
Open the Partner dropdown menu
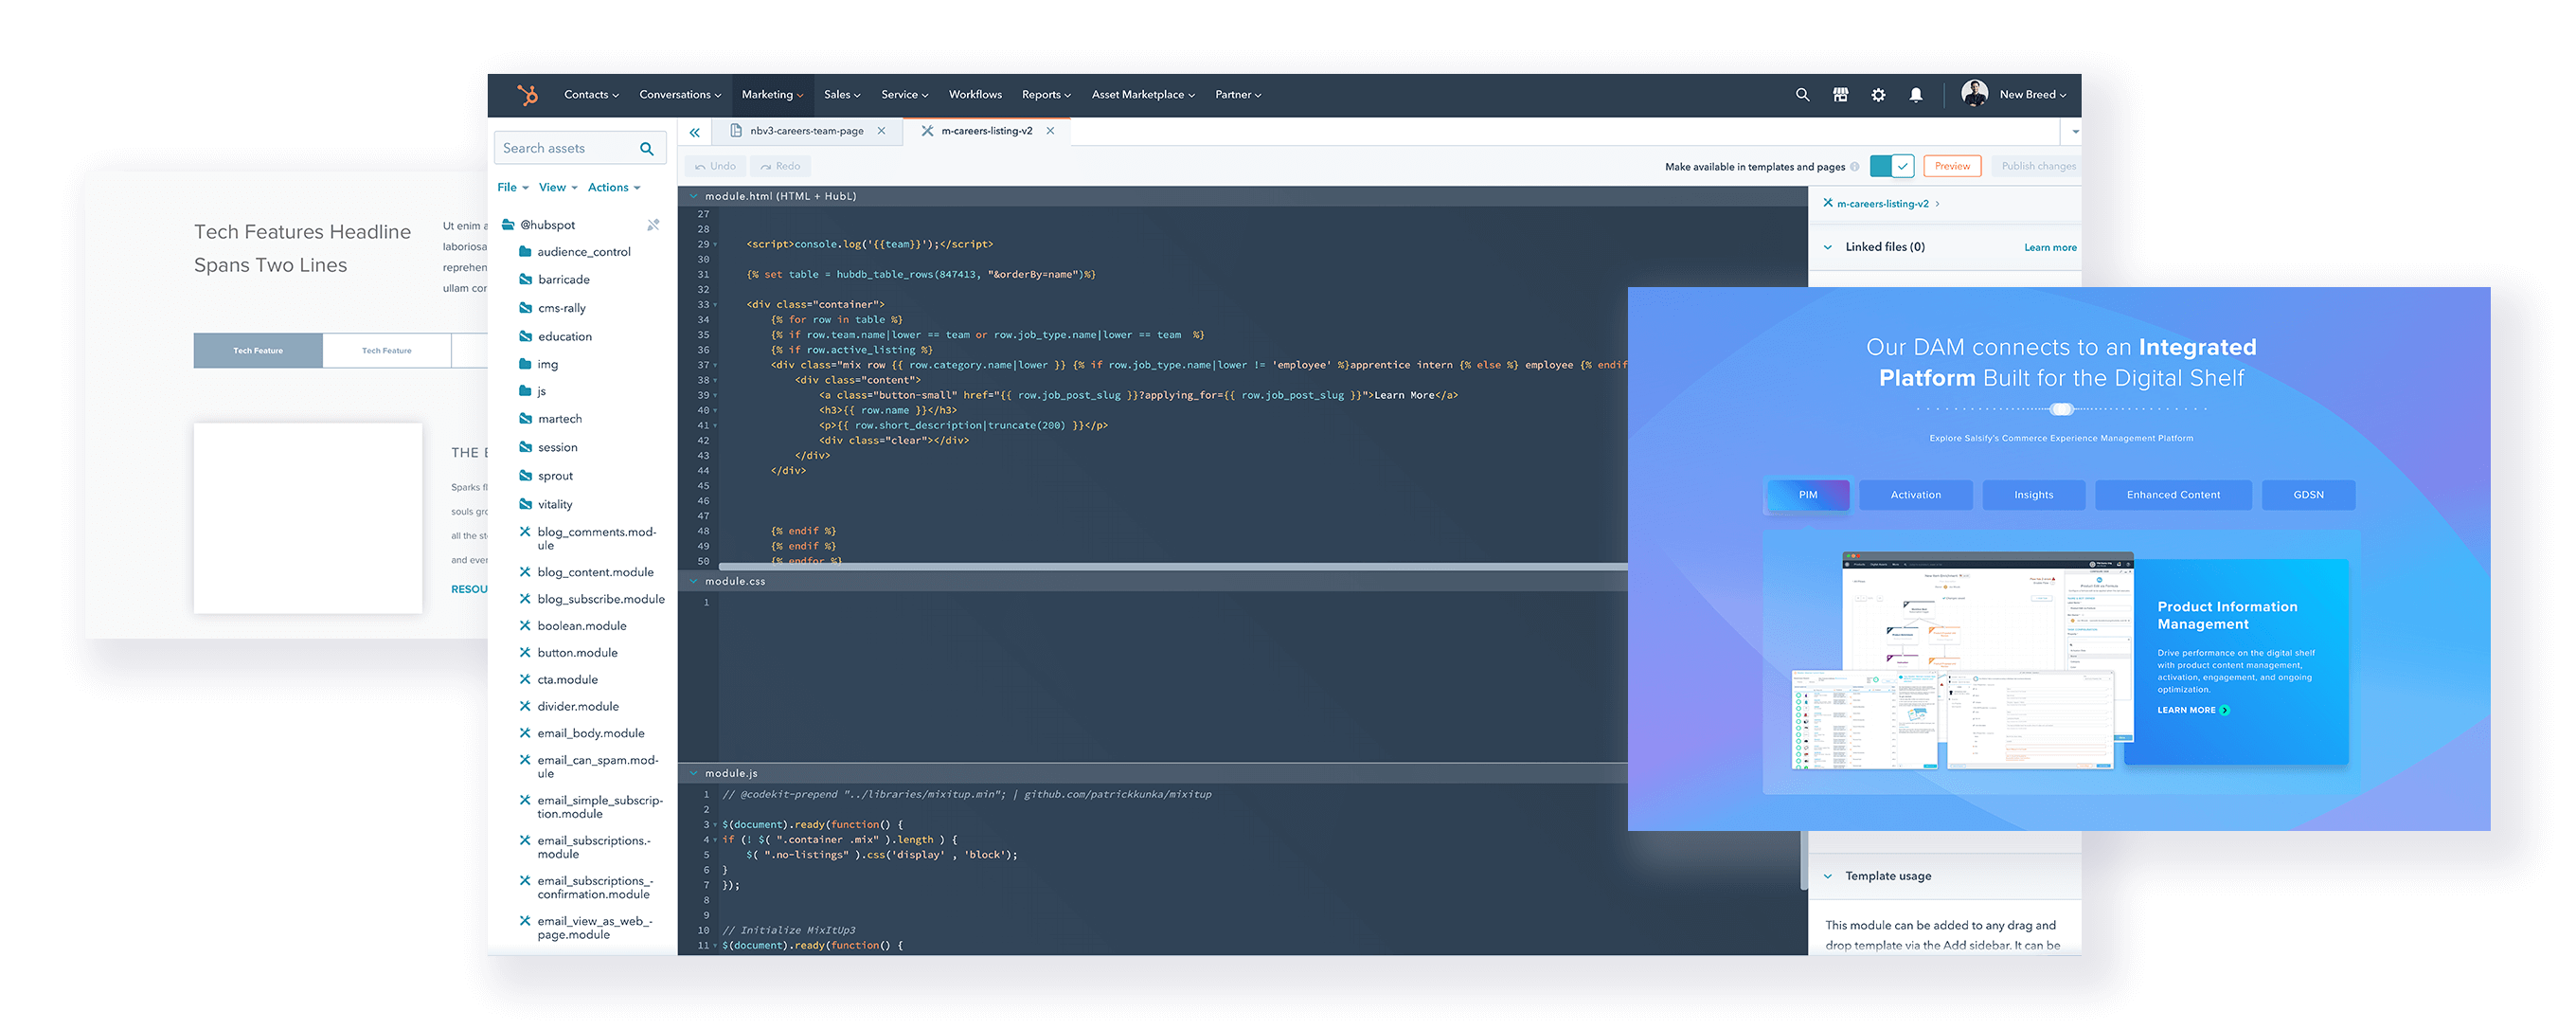pyautogui.click(x=1238, y=95)
